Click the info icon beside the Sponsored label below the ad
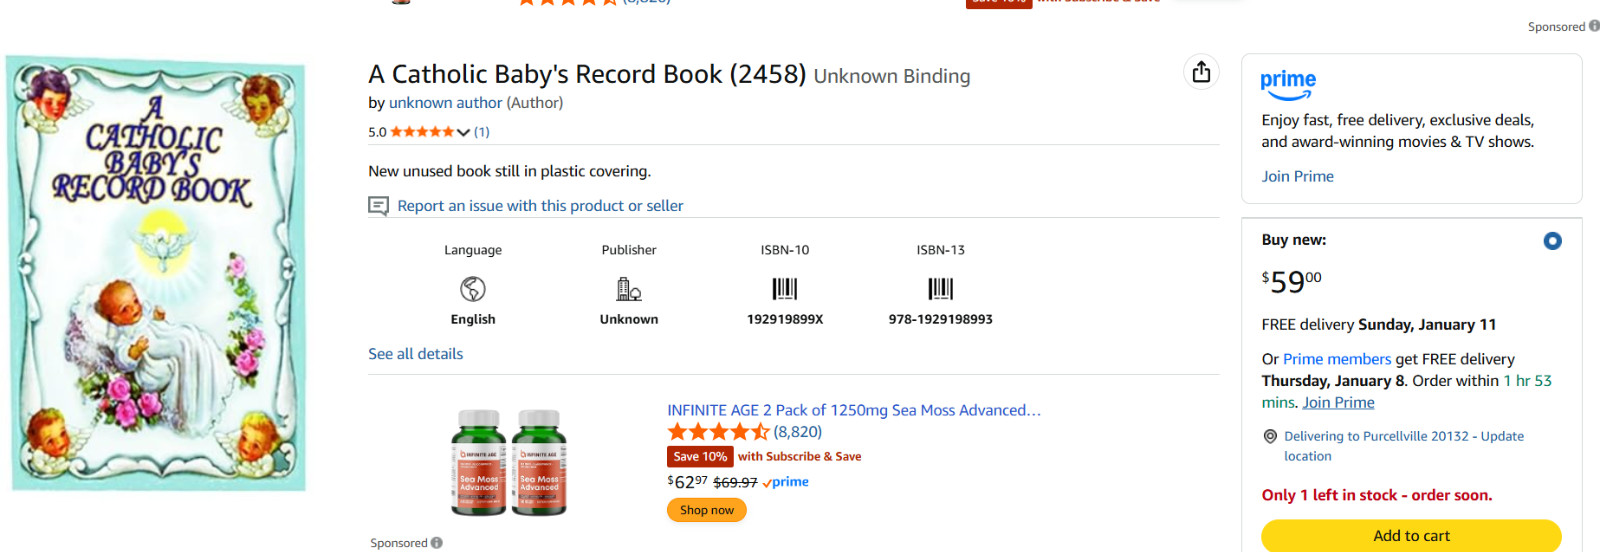 pyautogui.click(x=437, y=543)
